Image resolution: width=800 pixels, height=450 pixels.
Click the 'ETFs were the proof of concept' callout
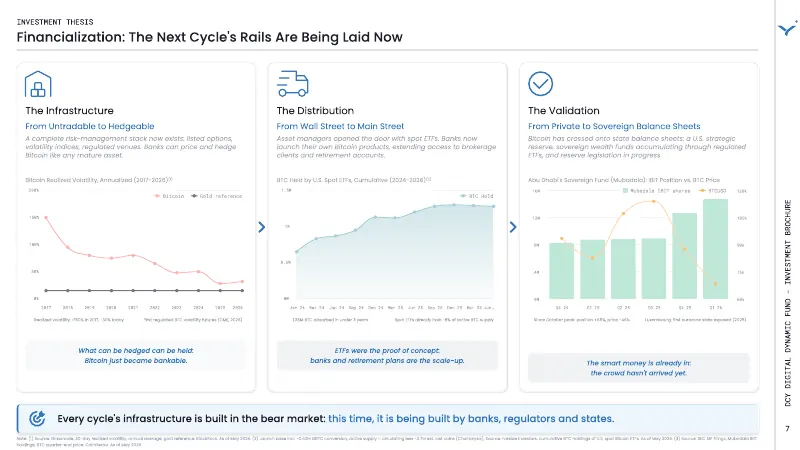pos(387,356)
